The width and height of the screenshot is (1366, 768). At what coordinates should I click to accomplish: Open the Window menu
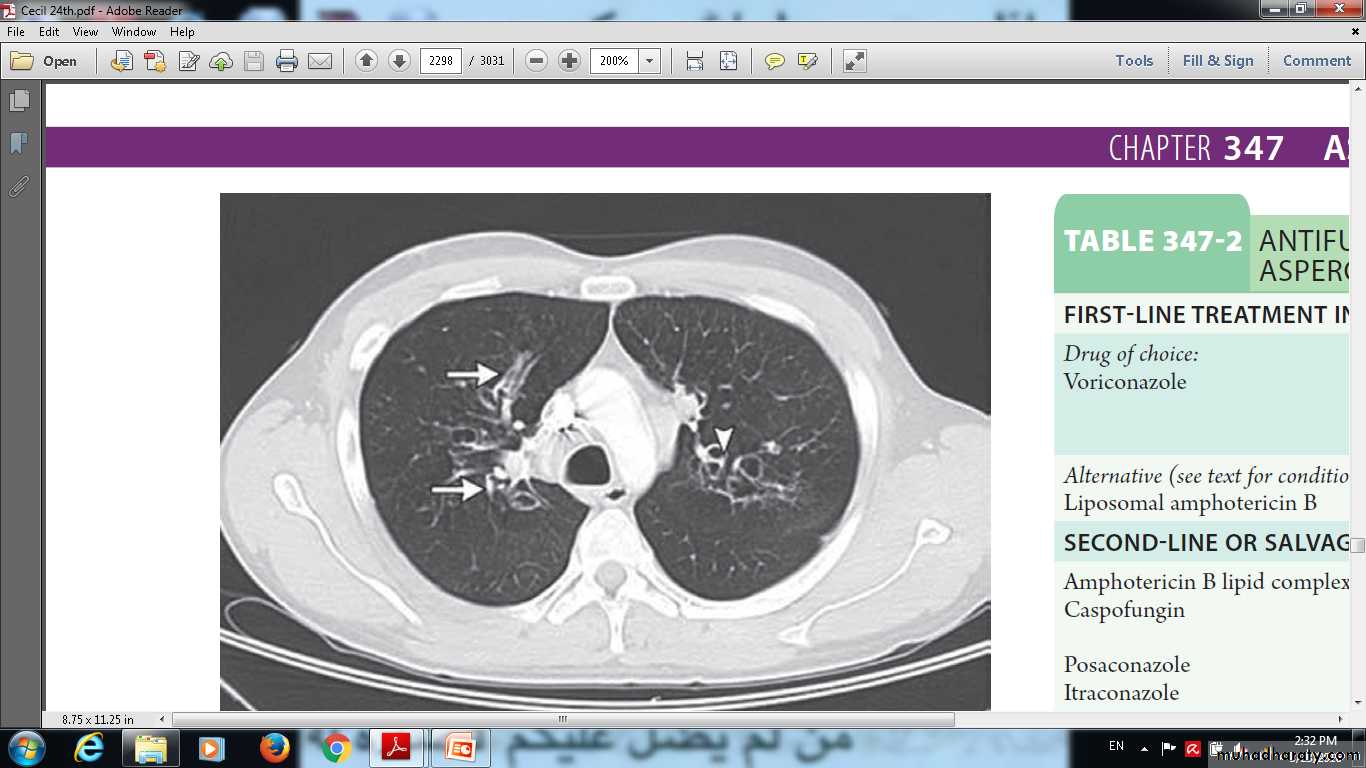click(134, 32)
